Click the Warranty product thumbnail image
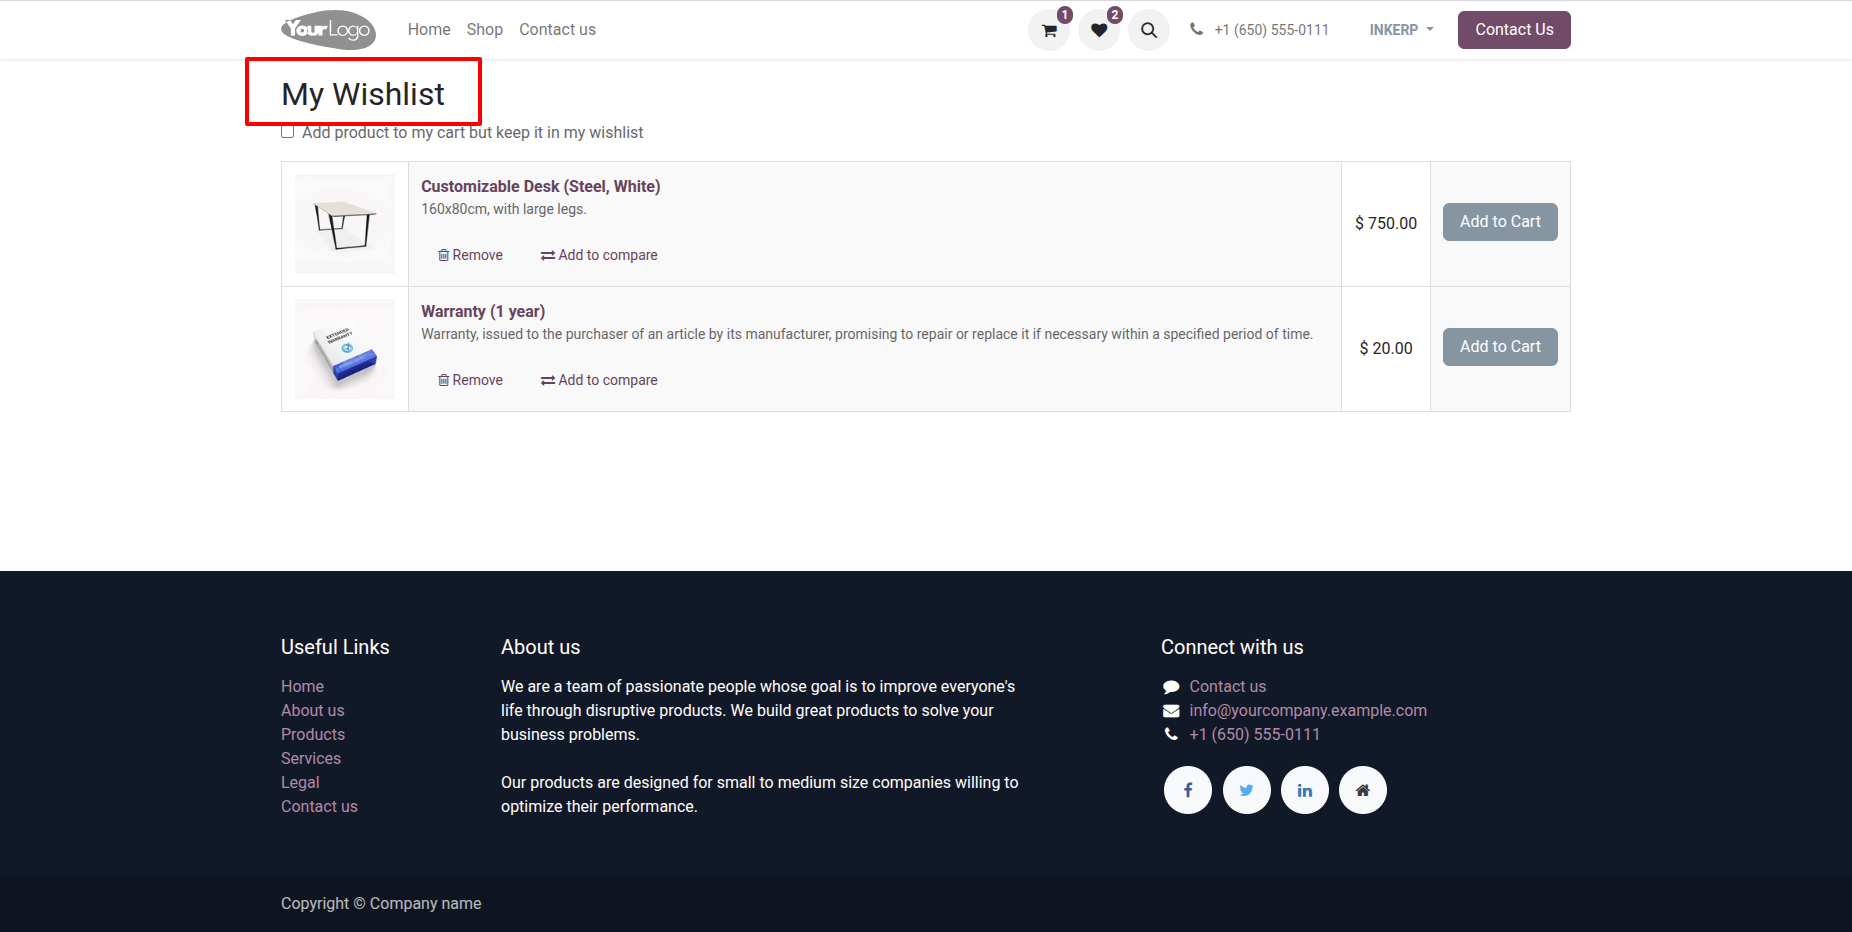 [345, 349]
